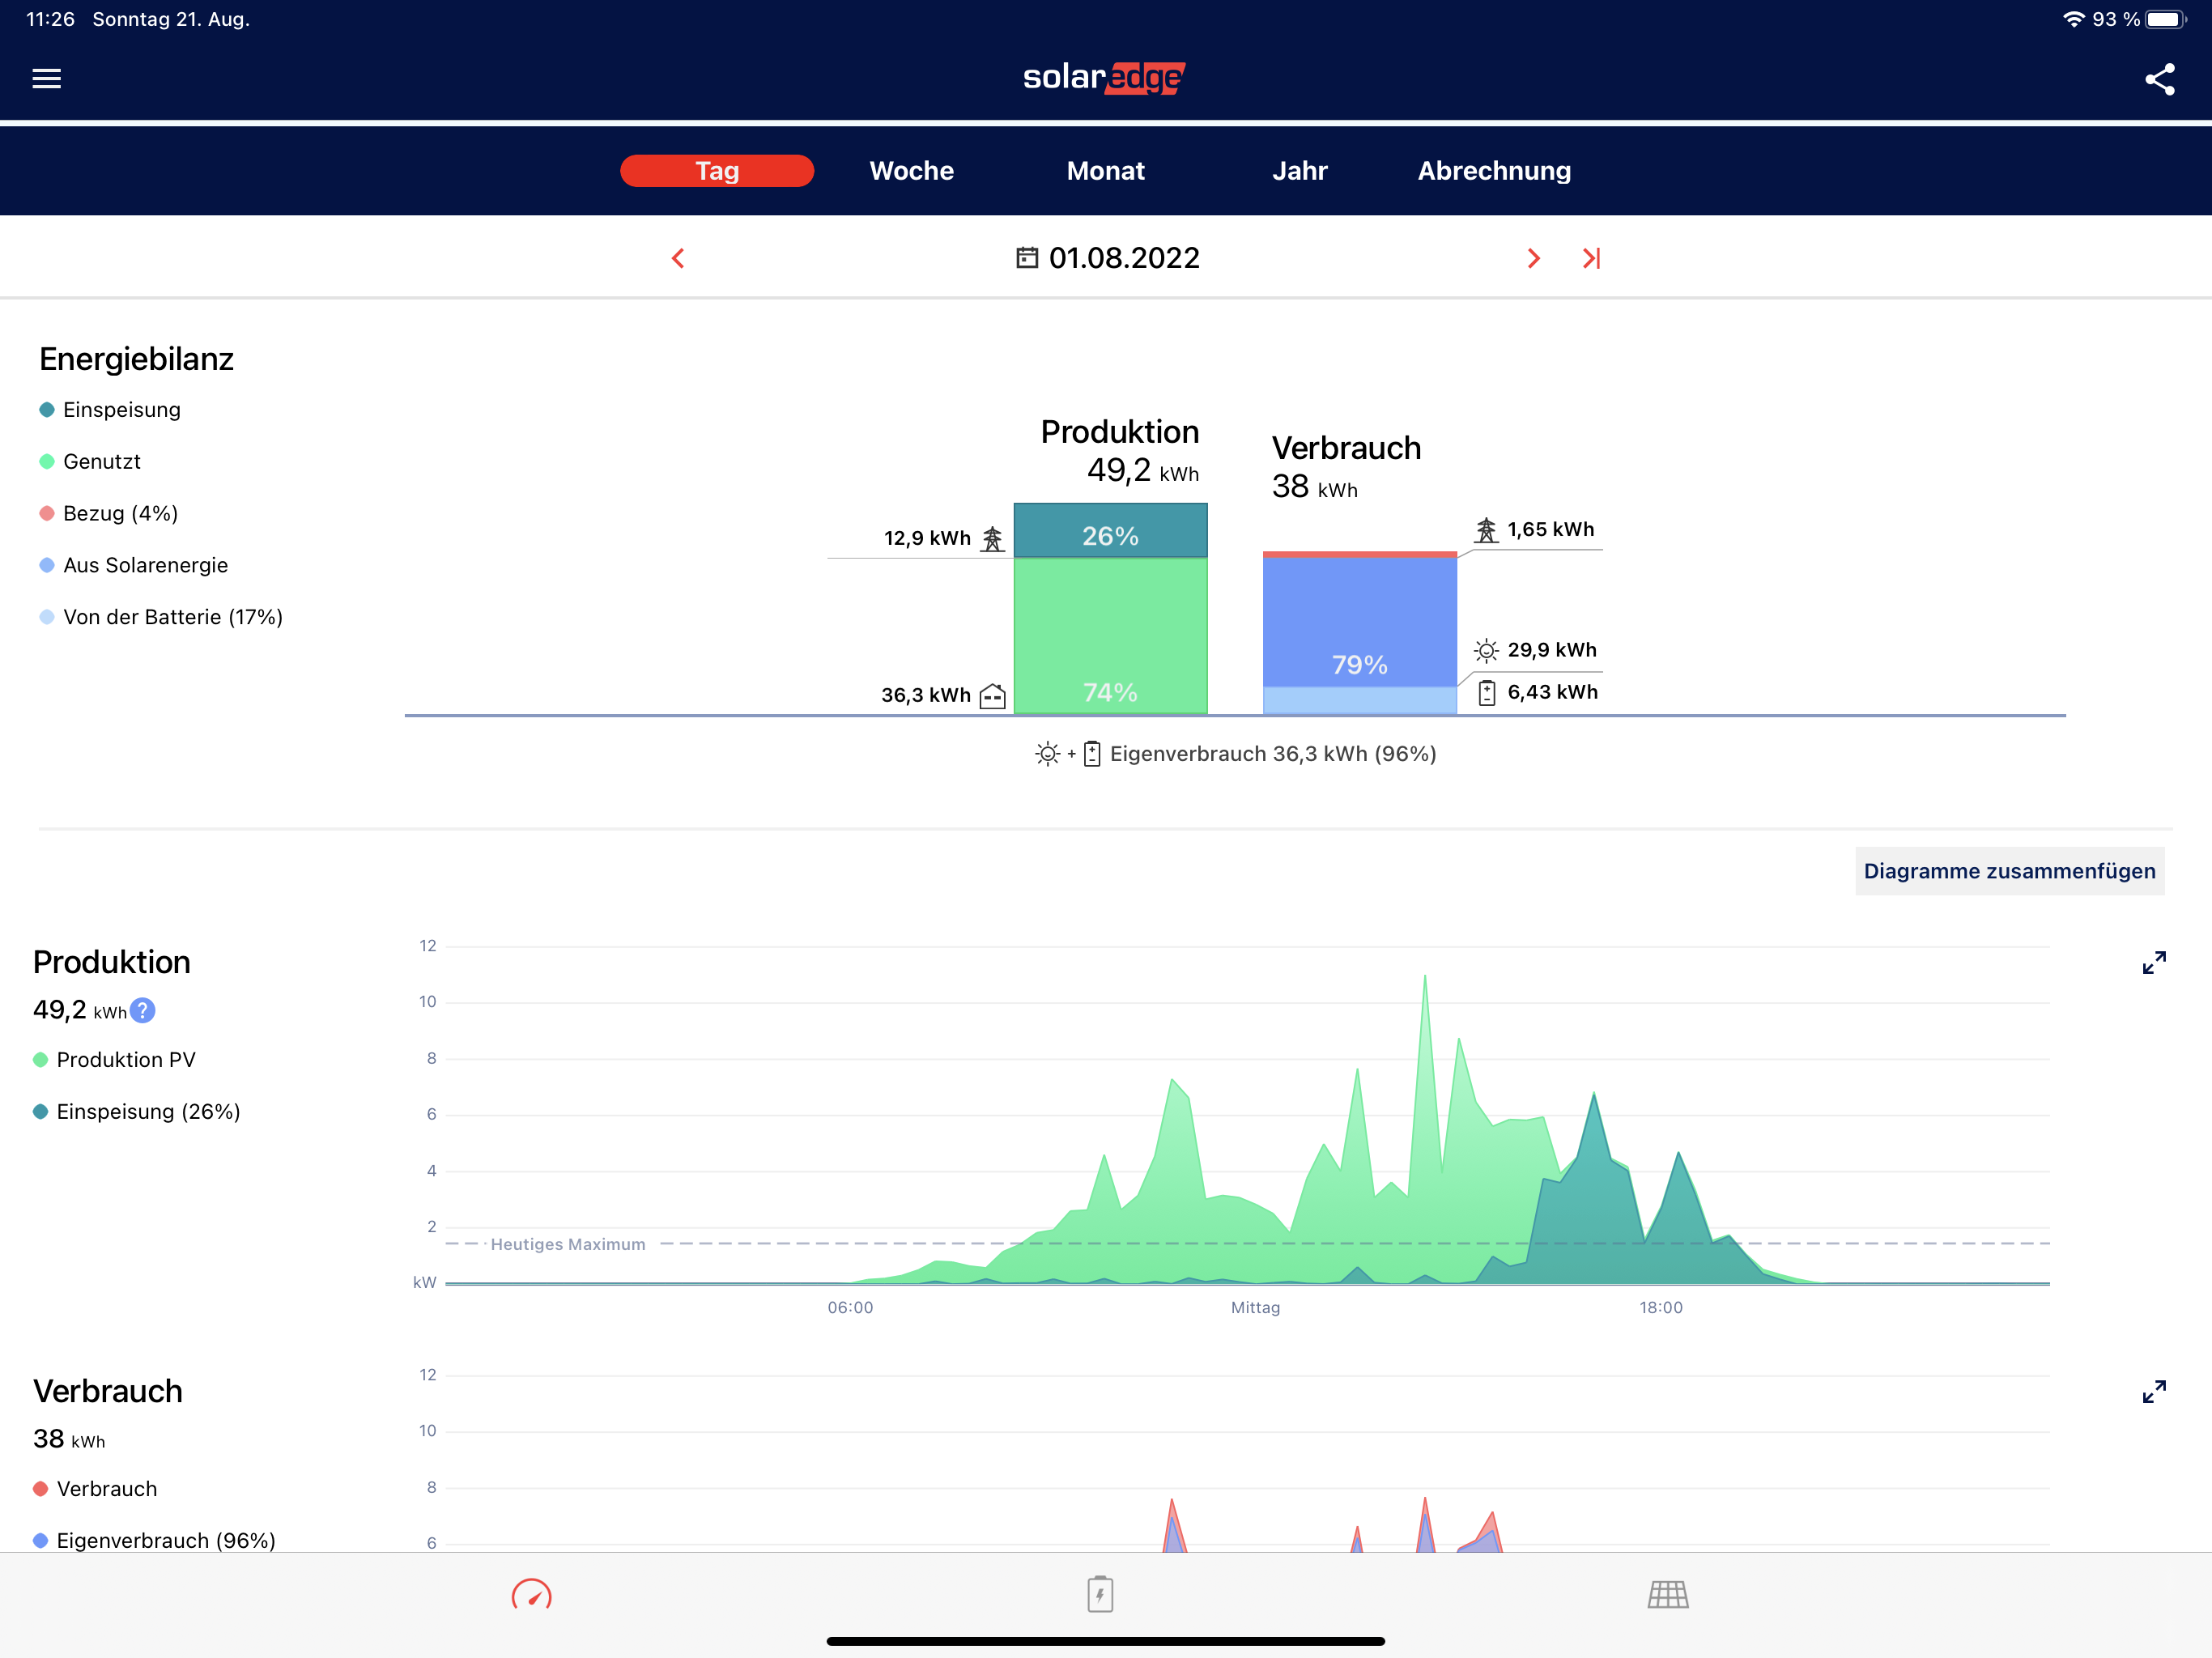2212x1658 pixels.
Task: Jump to latest date arrow
Action: [1591, 258]
